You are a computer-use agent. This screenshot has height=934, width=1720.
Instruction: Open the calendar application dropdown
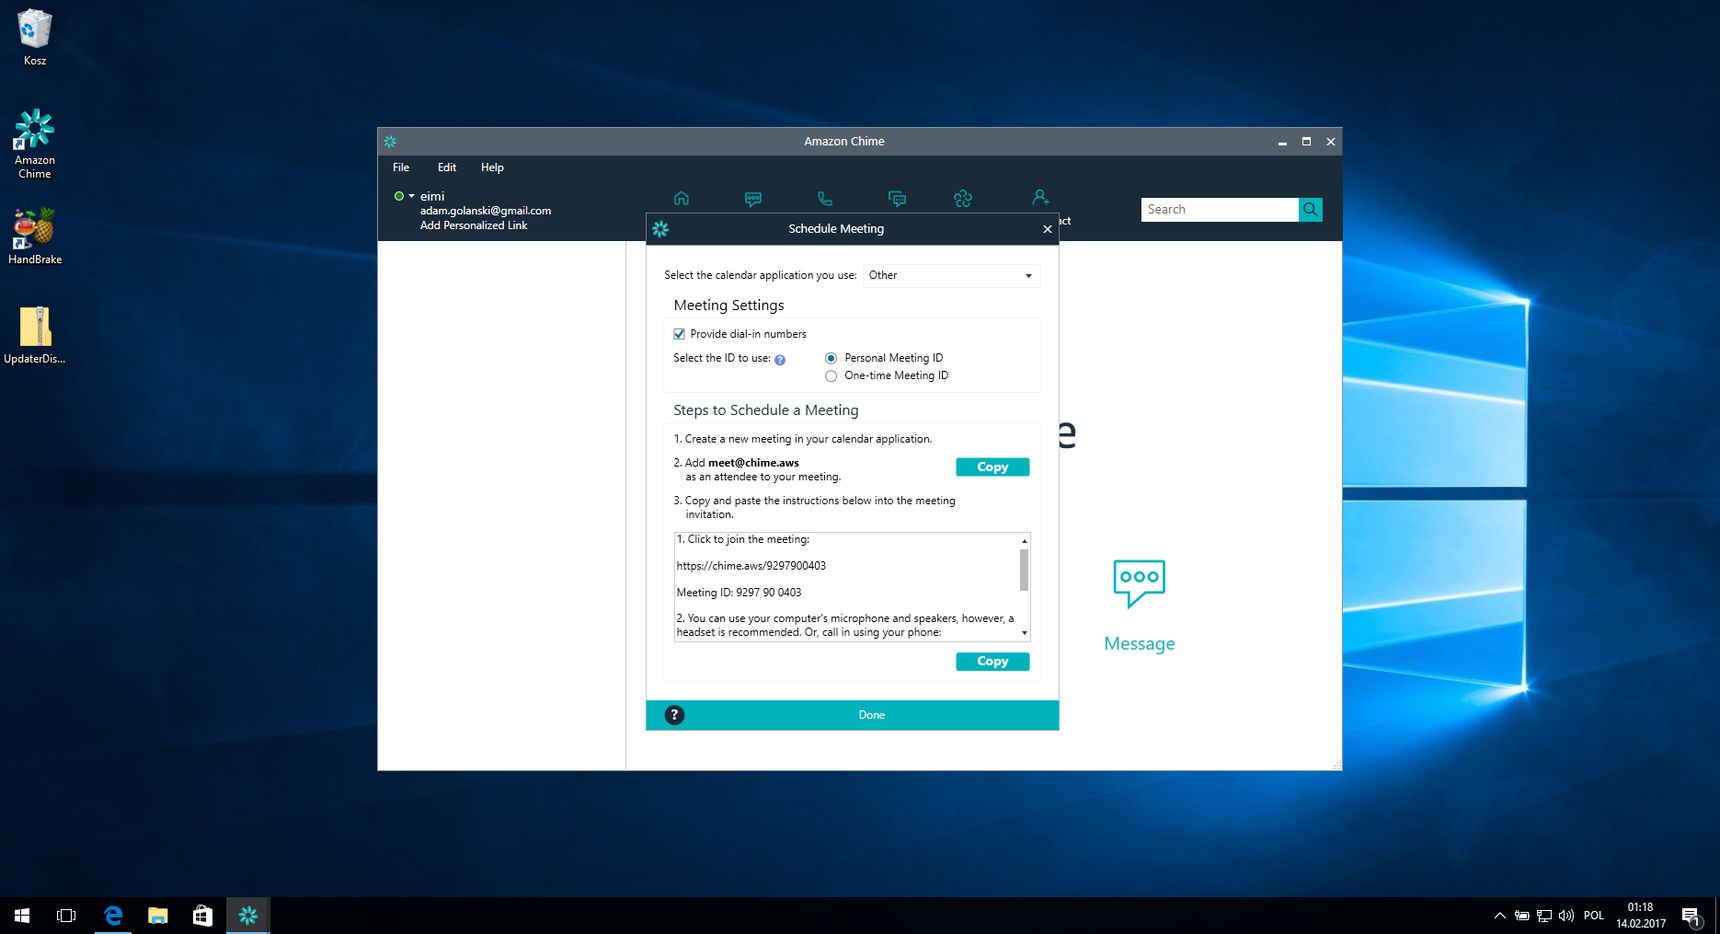951,275
